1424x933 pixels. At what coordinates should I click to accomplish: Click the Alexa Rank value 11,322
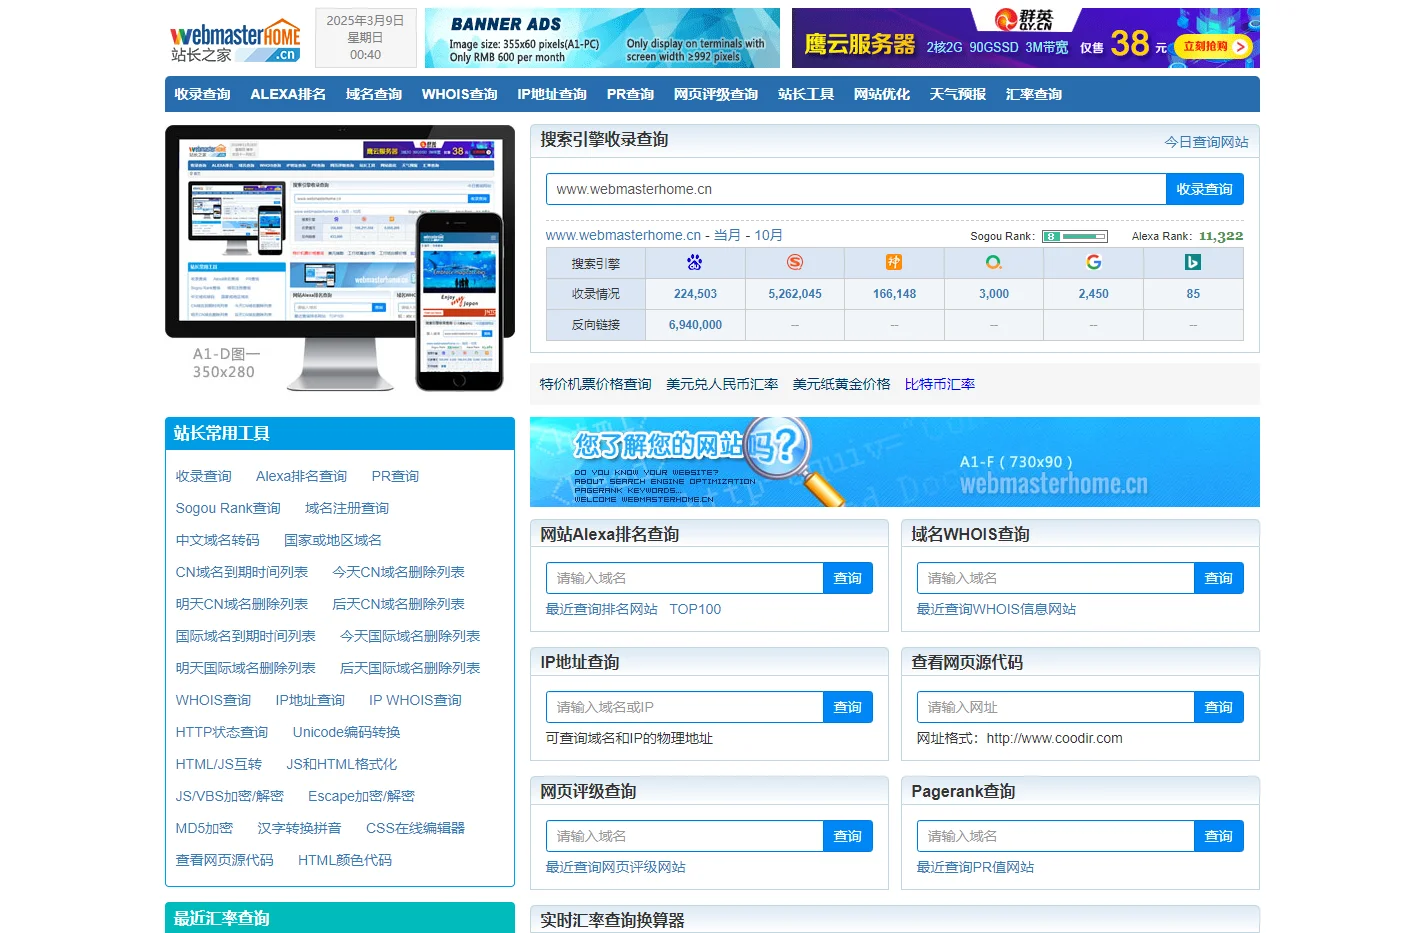pyautogui.click(x=1221, y=236)
